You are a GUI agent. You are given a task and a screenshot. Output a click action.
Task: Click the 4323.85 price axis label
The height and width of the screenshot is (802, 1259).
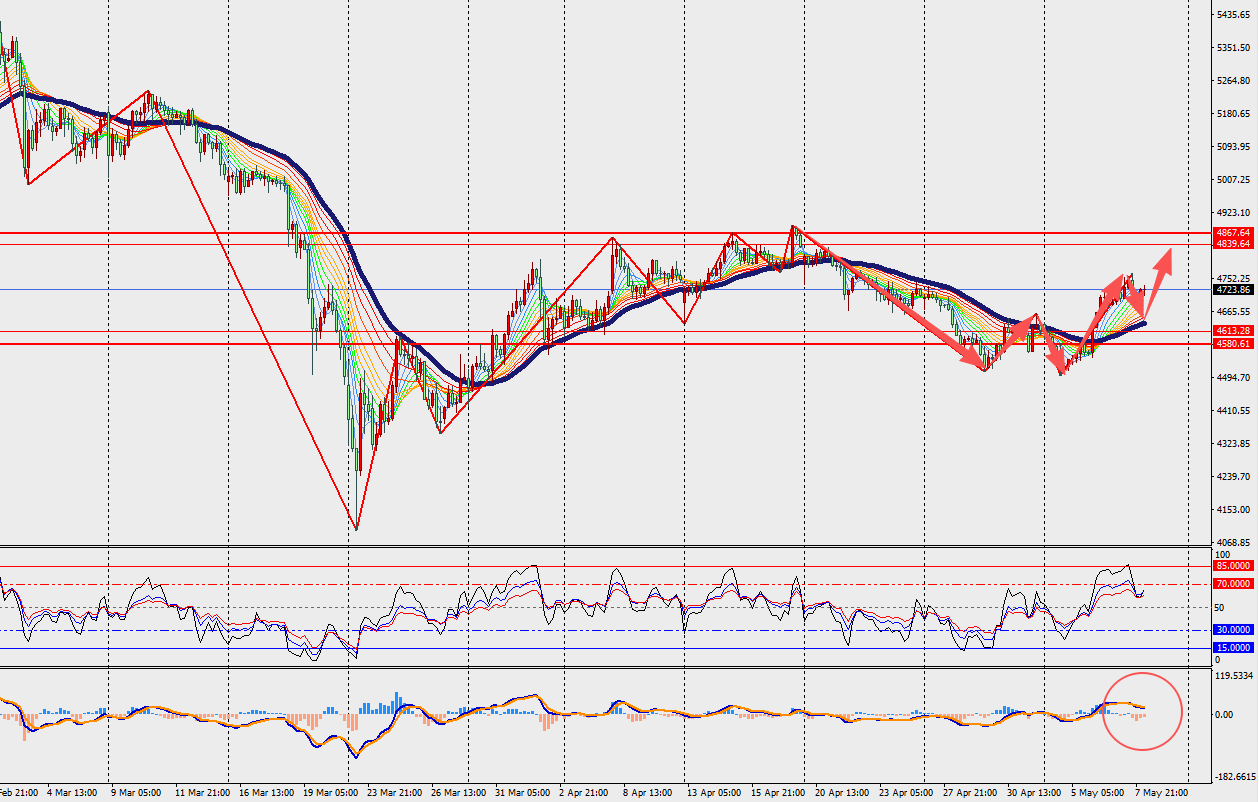click(x=1234, y=444)
